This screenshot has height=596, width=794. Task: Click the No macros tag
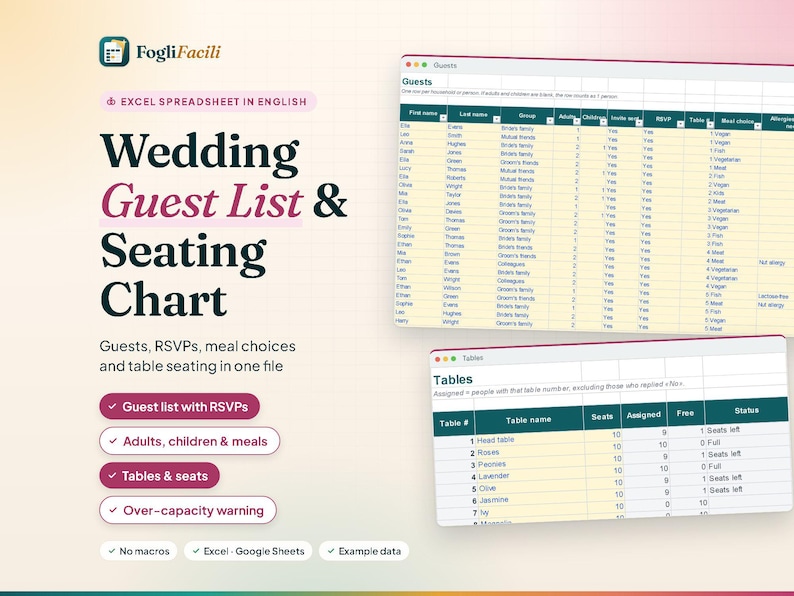pos(139,551)
